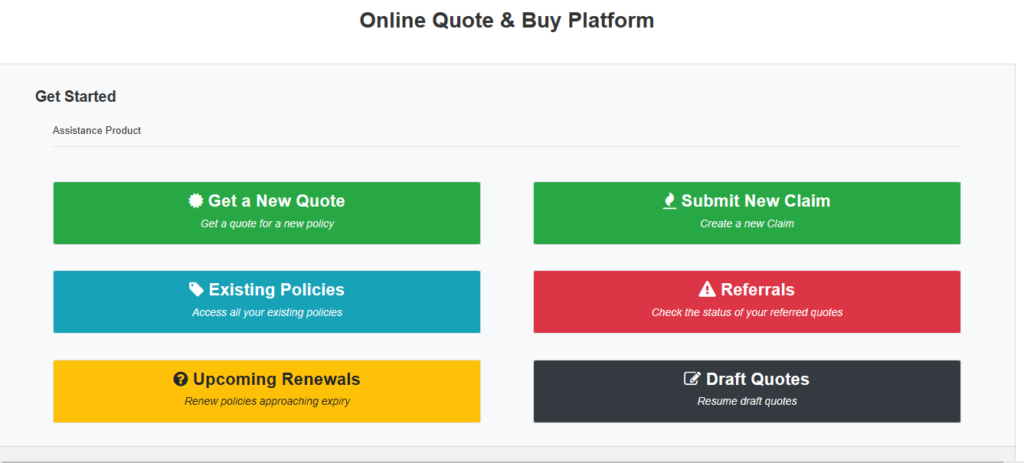Click the tag icon beside Existing Policies
Viewport: 1024px width, 463px height.
[197, 290]
